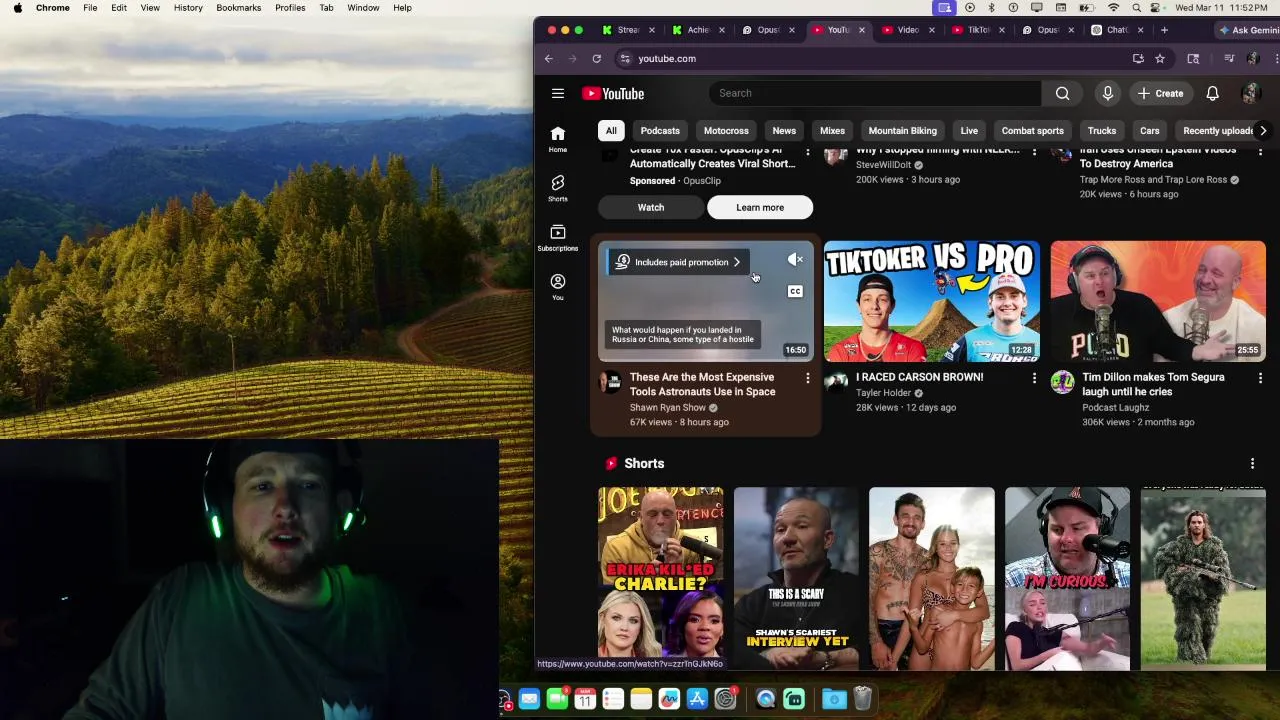Open the Shawn Ryan Show channel link
The image size is (1280, 720).
coord(667,408)
